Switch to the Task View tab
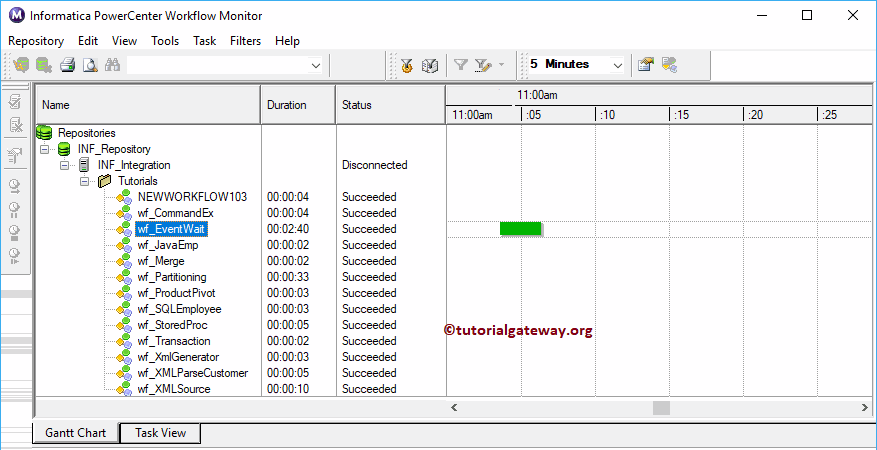The width and height of the screenshot is (877, 450). coord(159,433)
